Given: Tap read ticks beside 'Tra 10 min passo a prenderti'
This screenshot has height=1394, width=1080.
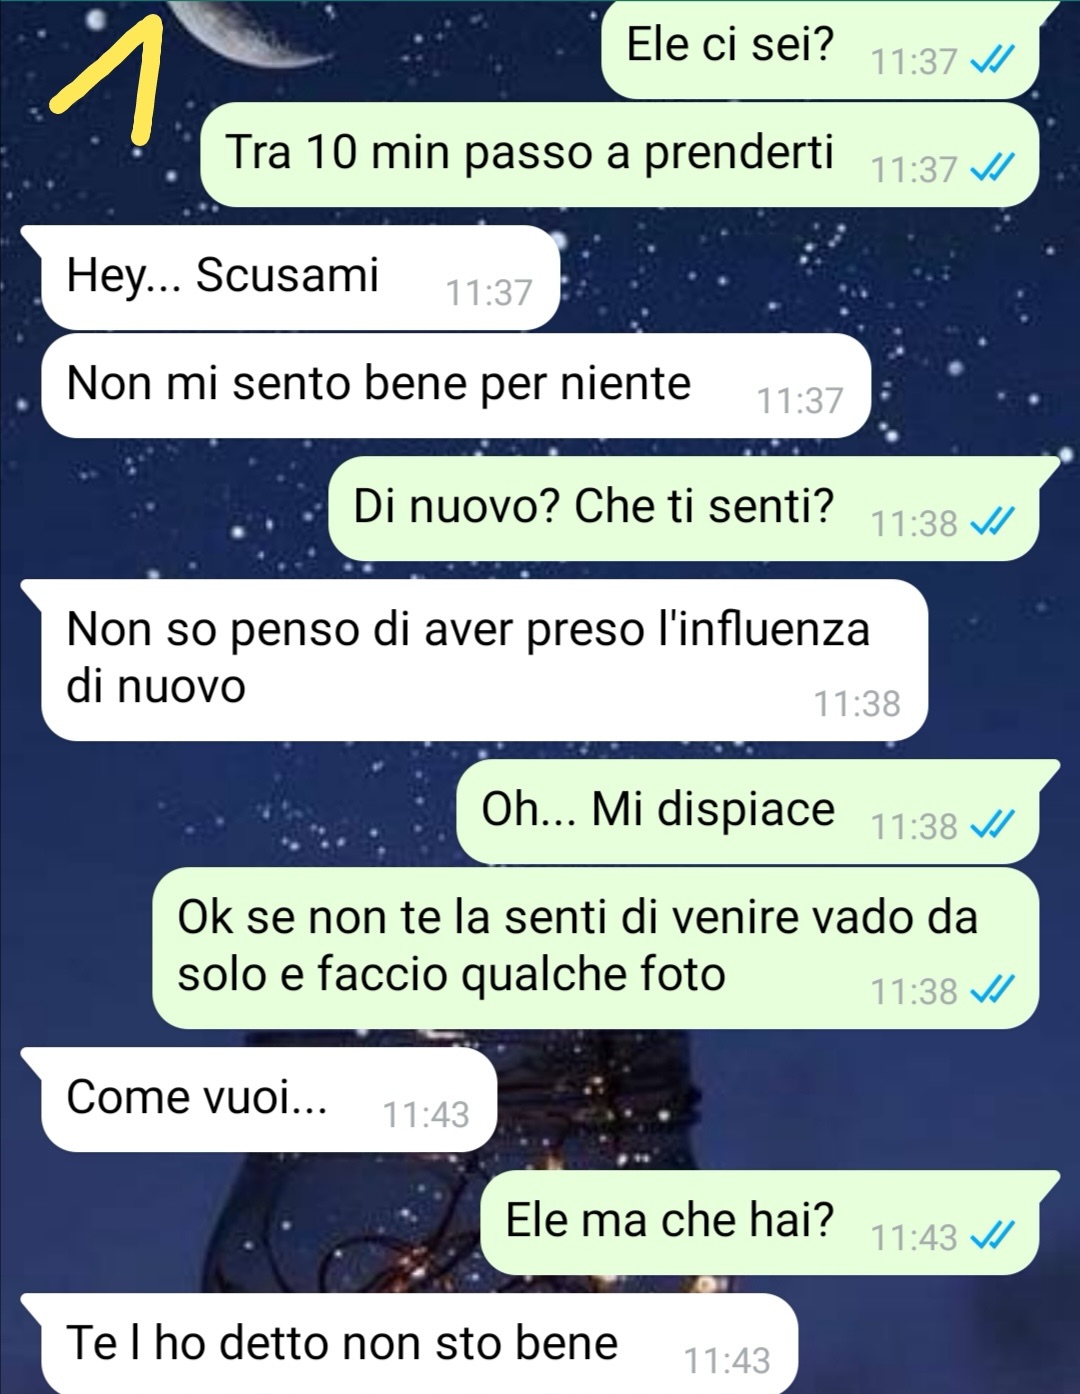Looking at the screenshot, I should click(993, 168).
